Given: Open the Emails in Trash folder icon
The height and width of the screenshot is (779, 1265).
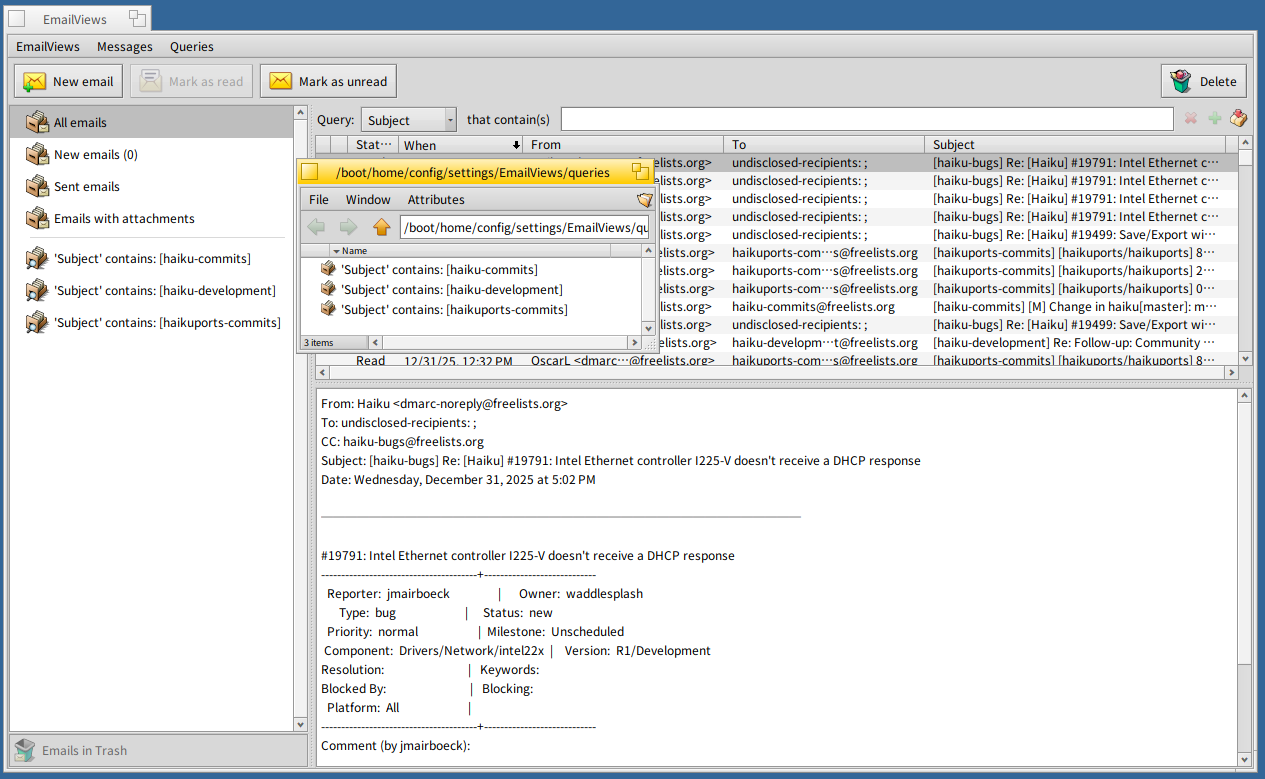Looking at the screenshot, I should (x=25, y=751).
